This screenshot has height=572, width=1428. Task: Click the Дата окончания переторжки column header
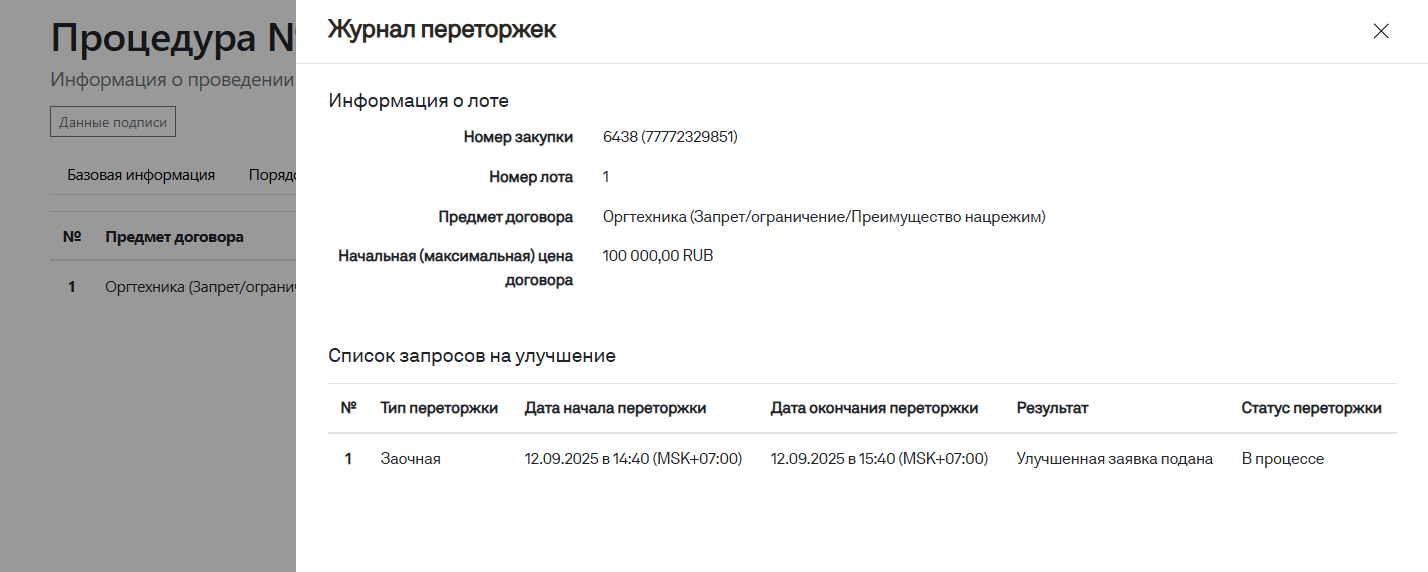874,408
